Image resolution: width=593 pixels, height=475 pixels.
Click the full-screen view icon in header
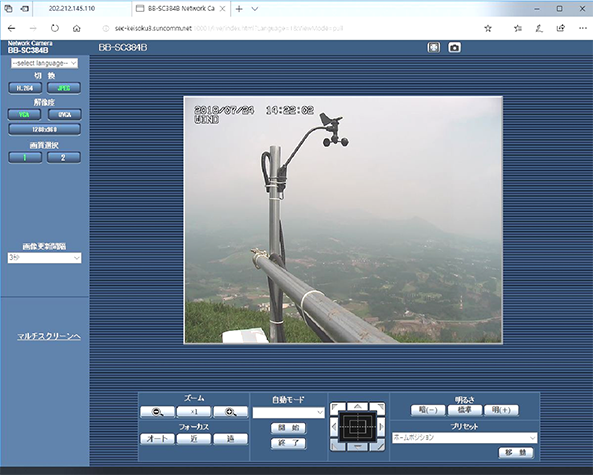[433, 48]
